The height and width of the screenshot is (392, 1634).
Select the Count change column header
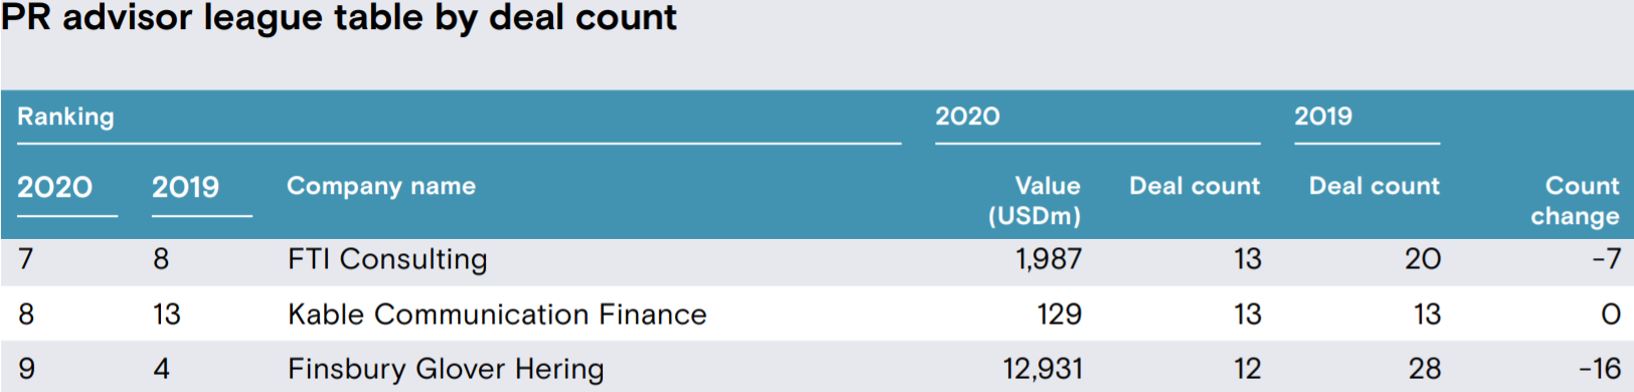pos(1575,201)
